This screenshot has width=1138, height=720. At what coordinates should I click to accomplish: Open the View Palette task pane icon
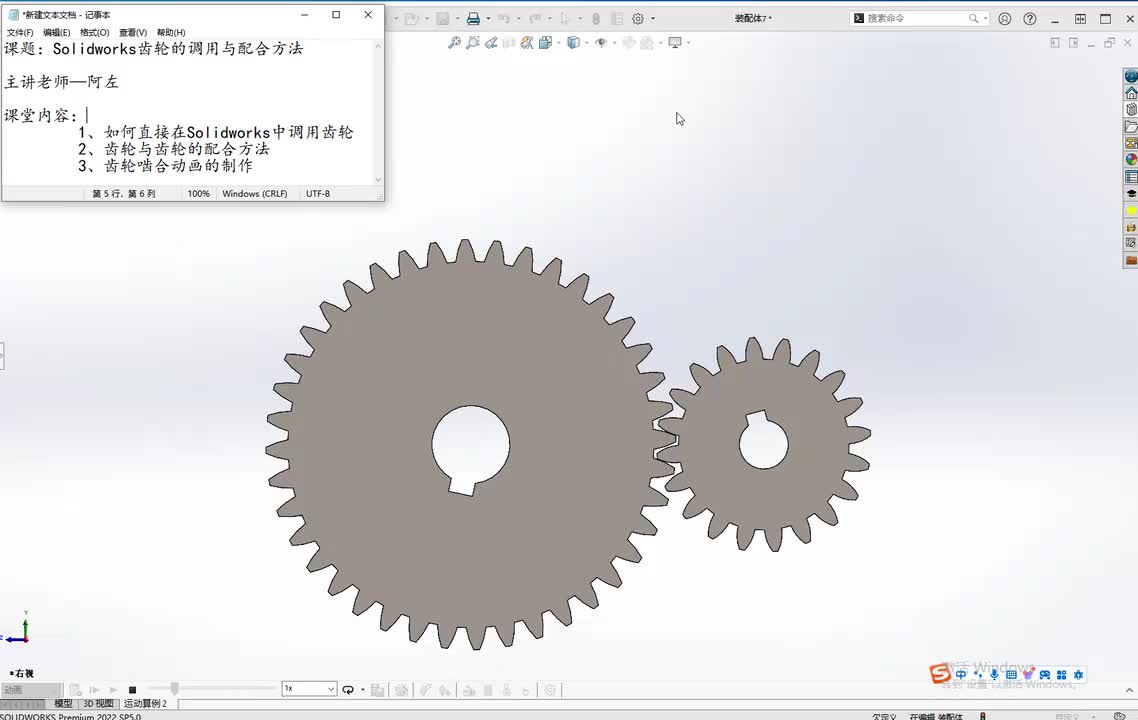pos(1131,143)
